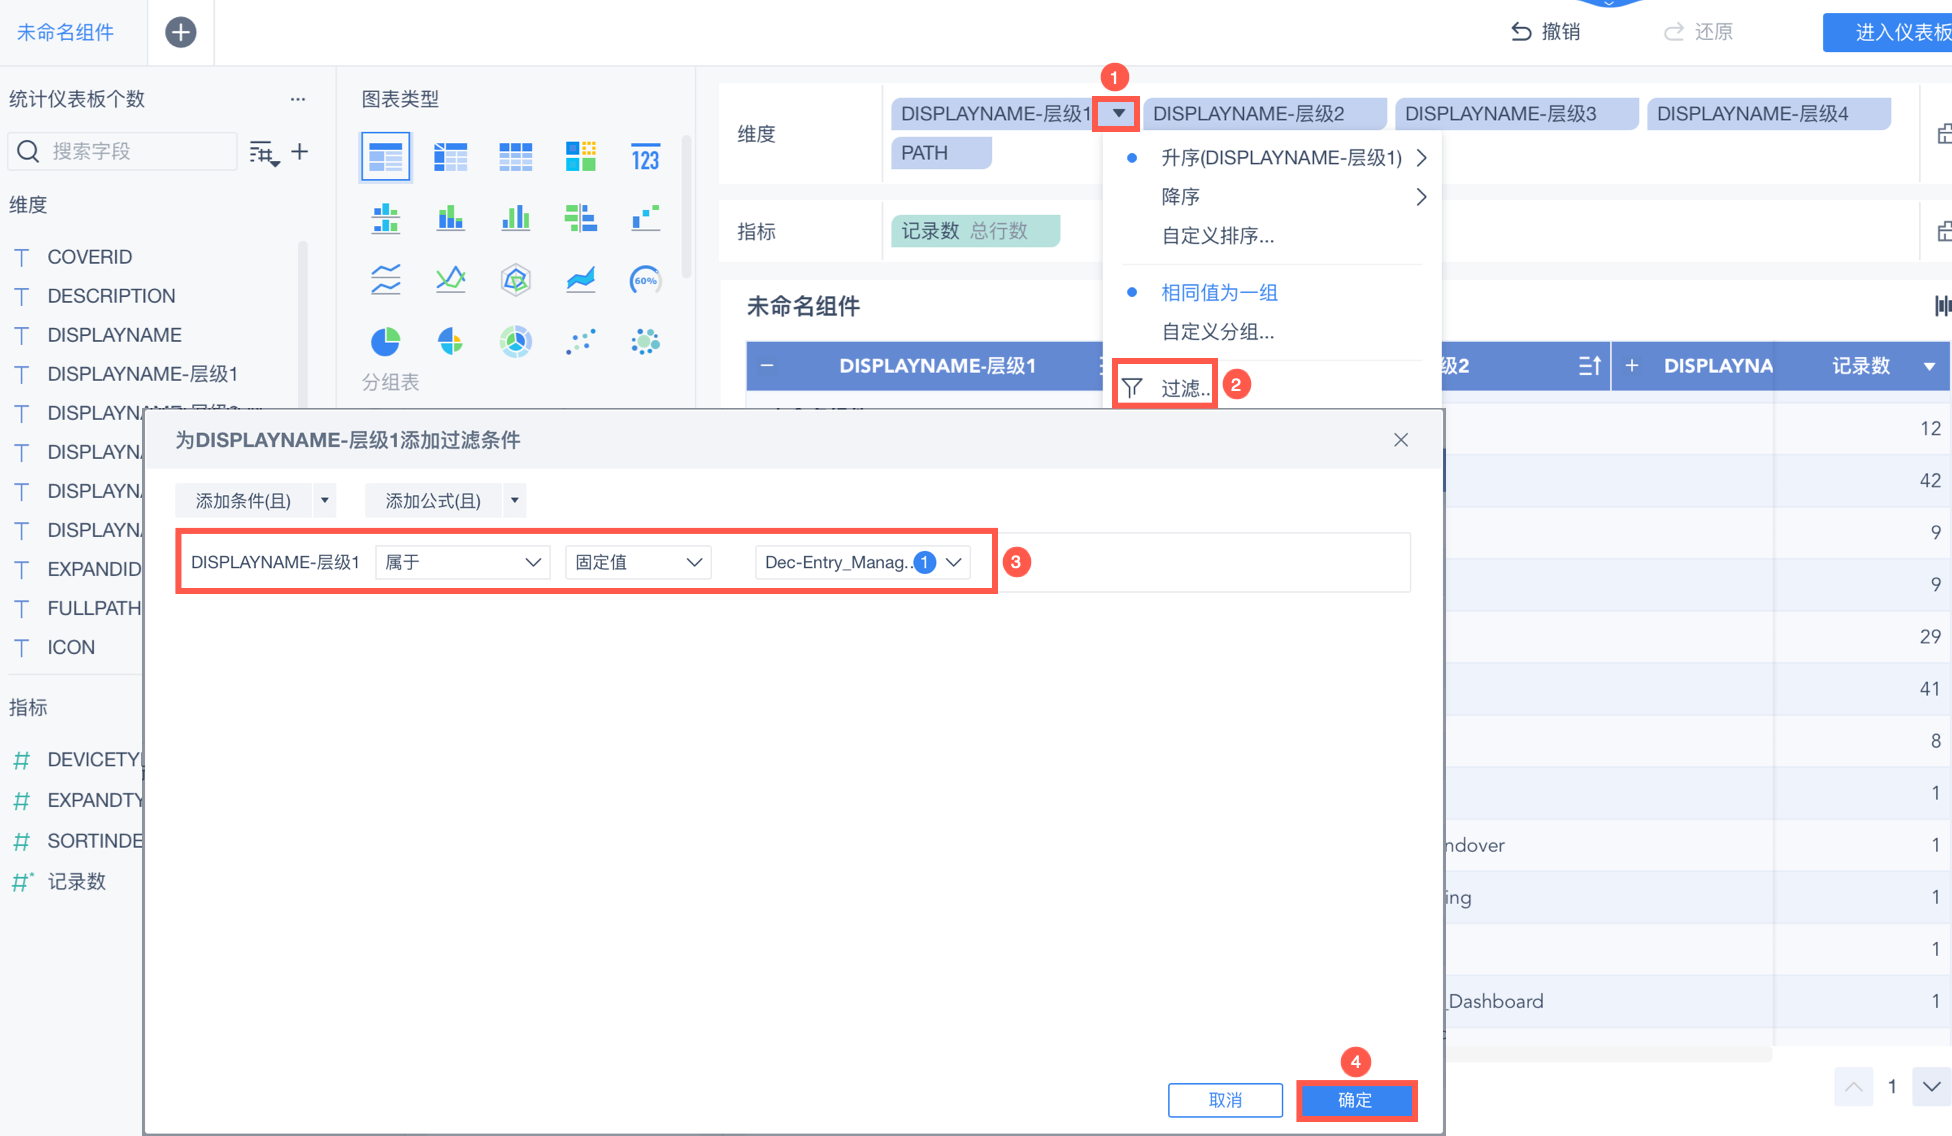Open the 属于 operator dropdown
This screenshot has height=1136, width=1952.
pyautogui.click(x=462, y=562)
